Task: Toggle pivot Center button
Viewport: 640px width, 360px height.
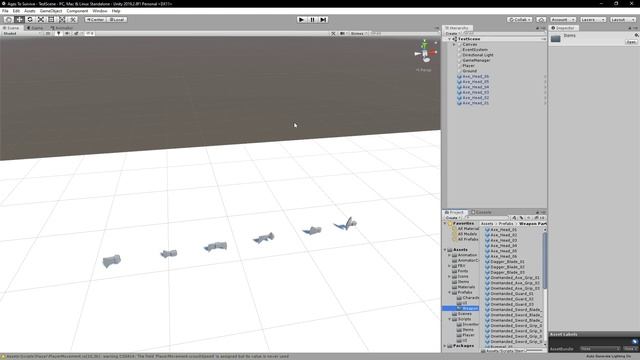Action: [x=95, y=20]
